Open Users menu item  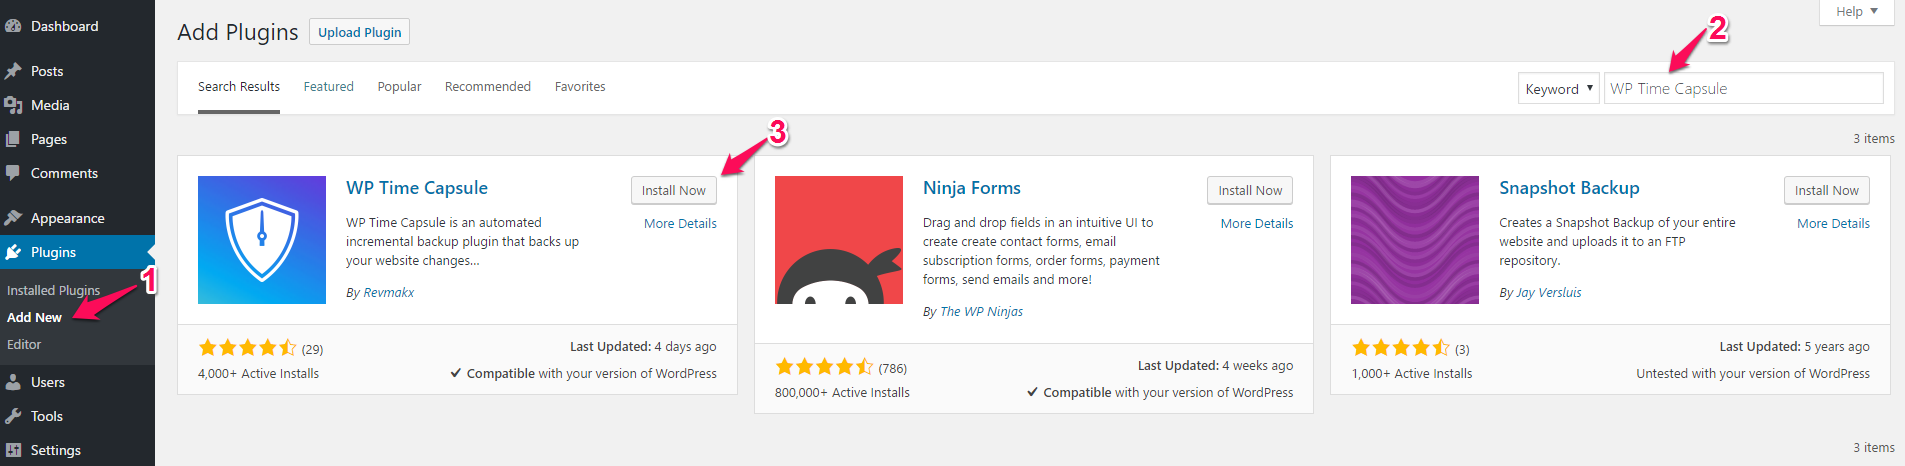(77, 382)
